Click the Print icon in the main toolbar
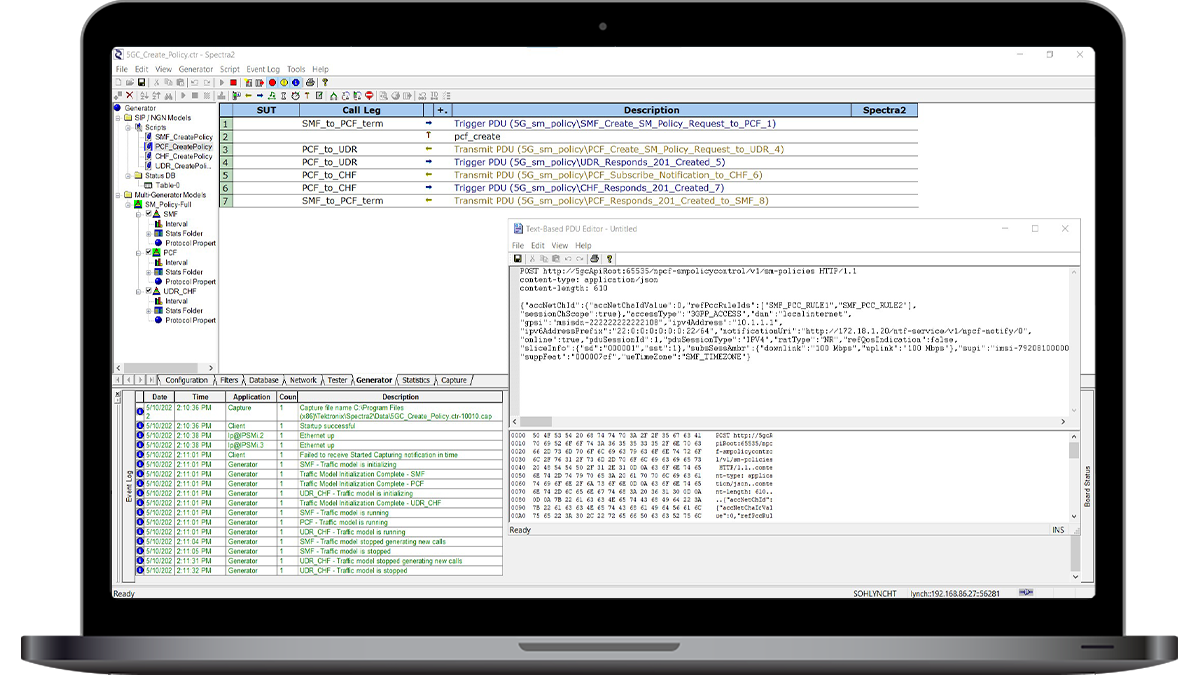This screenshot has width=1200, height=675. click(x=311, y=82)
